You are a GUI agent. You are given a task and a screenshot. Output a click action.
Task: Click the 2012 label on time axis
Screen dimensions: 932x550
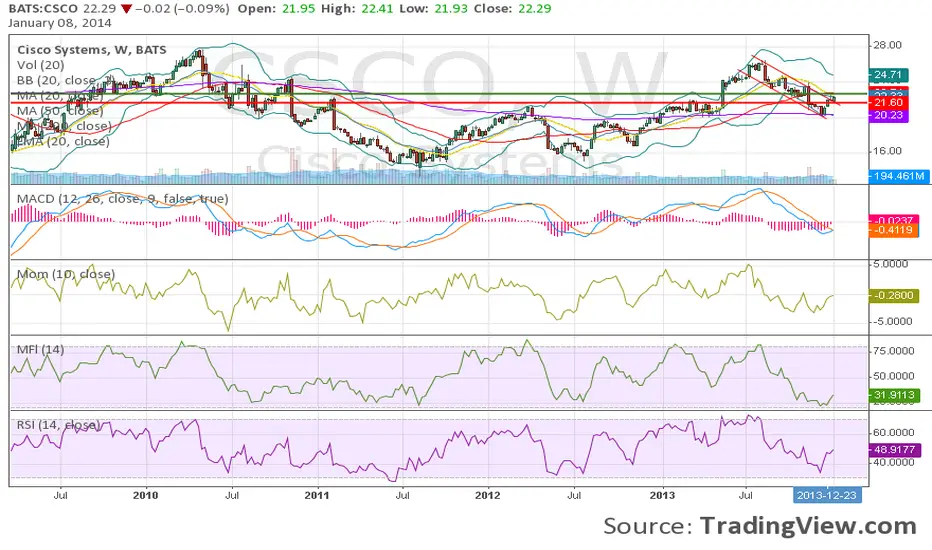(489, 495)
